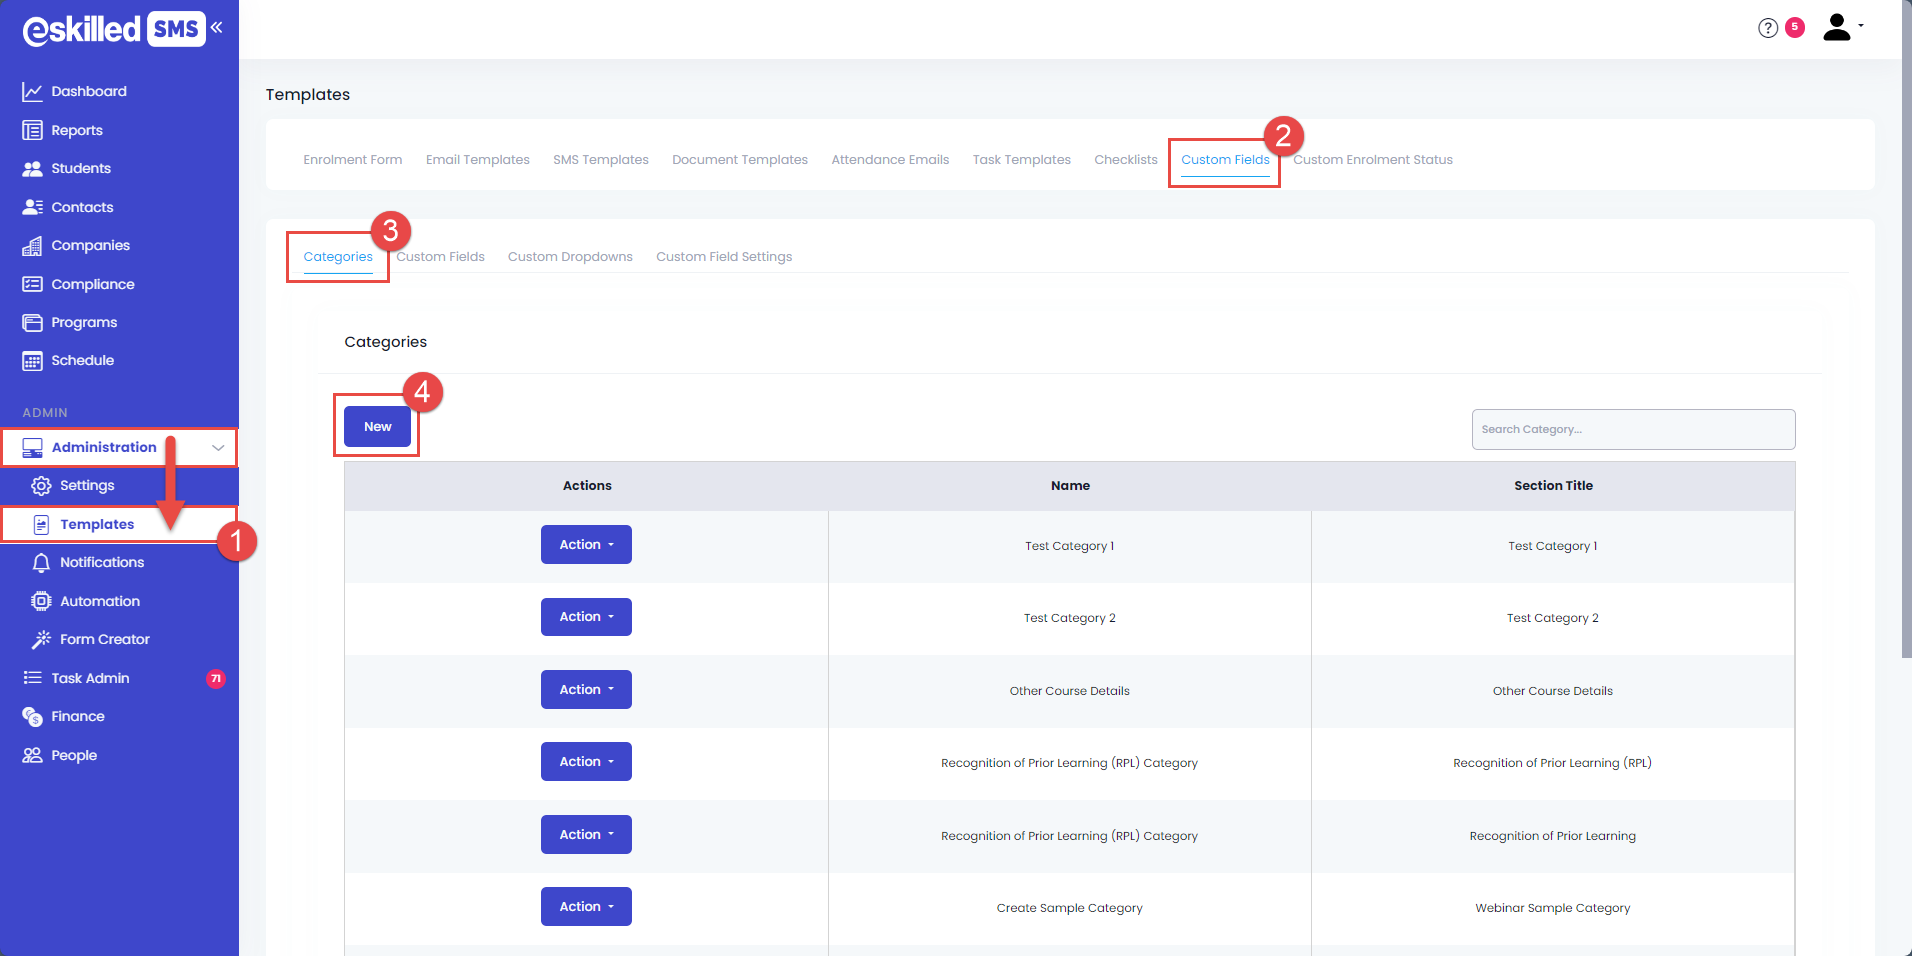Open the Custom Dropdowns sub-tab
Screen dimensions: 1912x956
pyautogui.click(x=570, y=257)
